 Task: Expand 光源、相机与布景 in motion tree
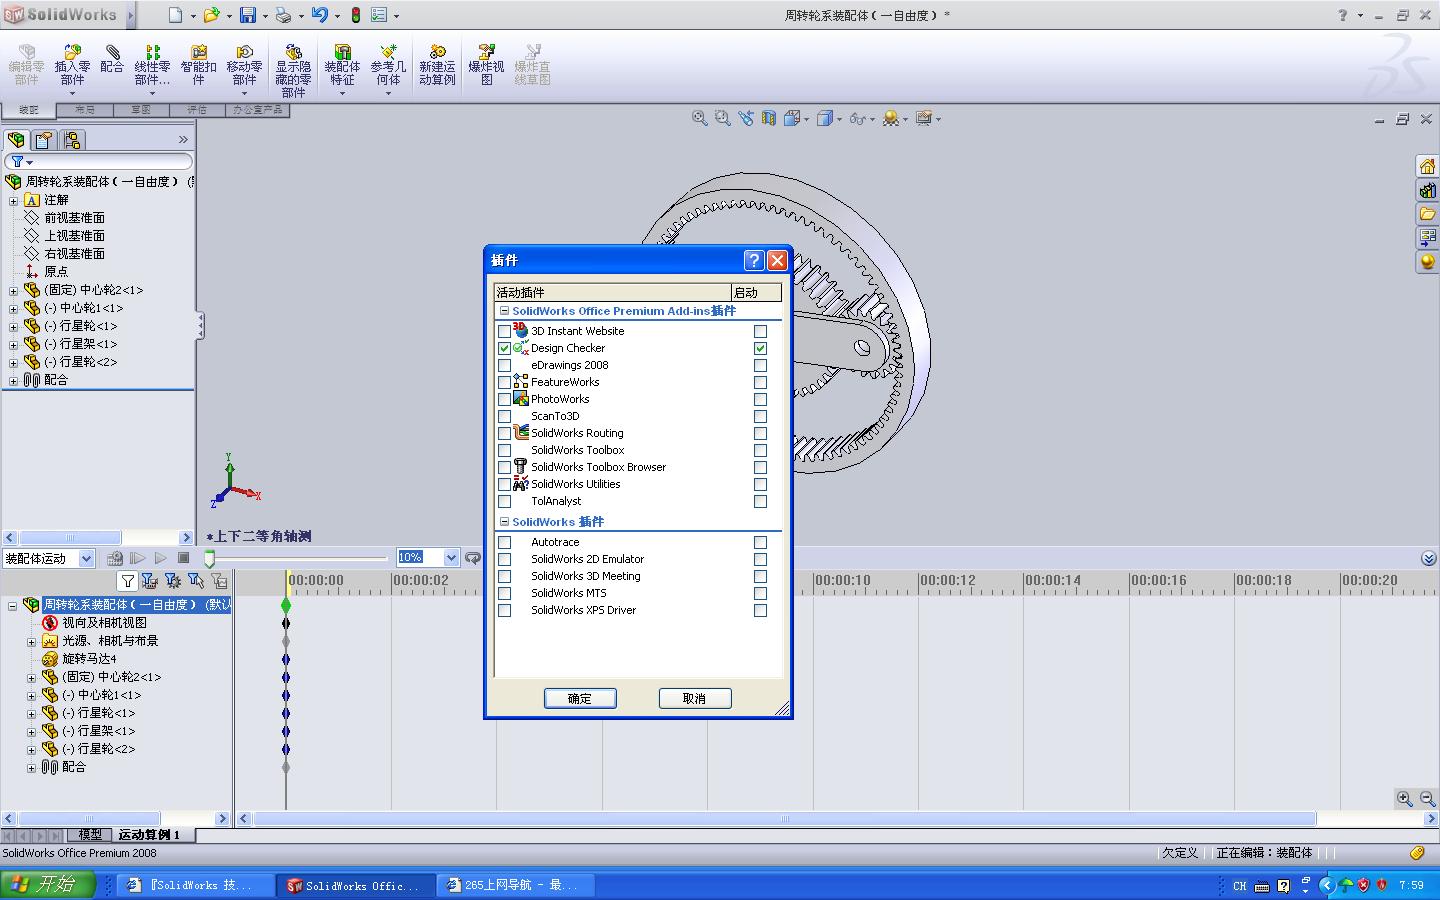31,641
